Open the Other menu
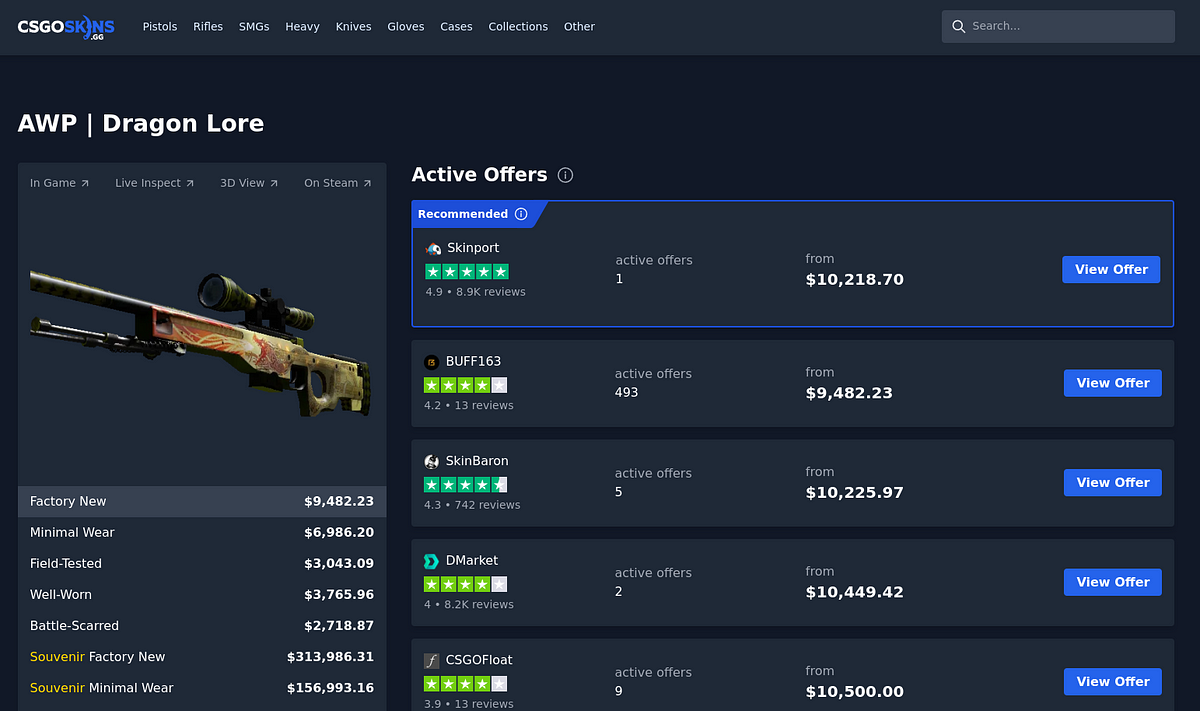The height and width of the screenshot is (711, 1200). (579, 27)
